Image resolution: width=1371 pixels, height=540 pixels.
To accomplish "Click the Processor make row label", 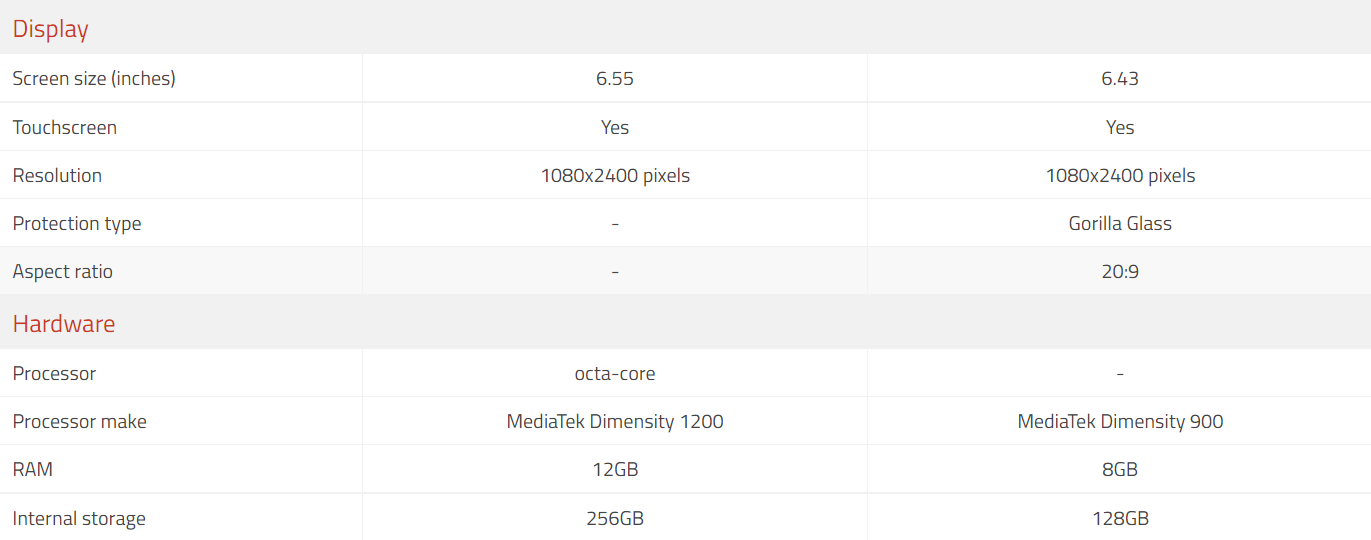I will point(80,421).
